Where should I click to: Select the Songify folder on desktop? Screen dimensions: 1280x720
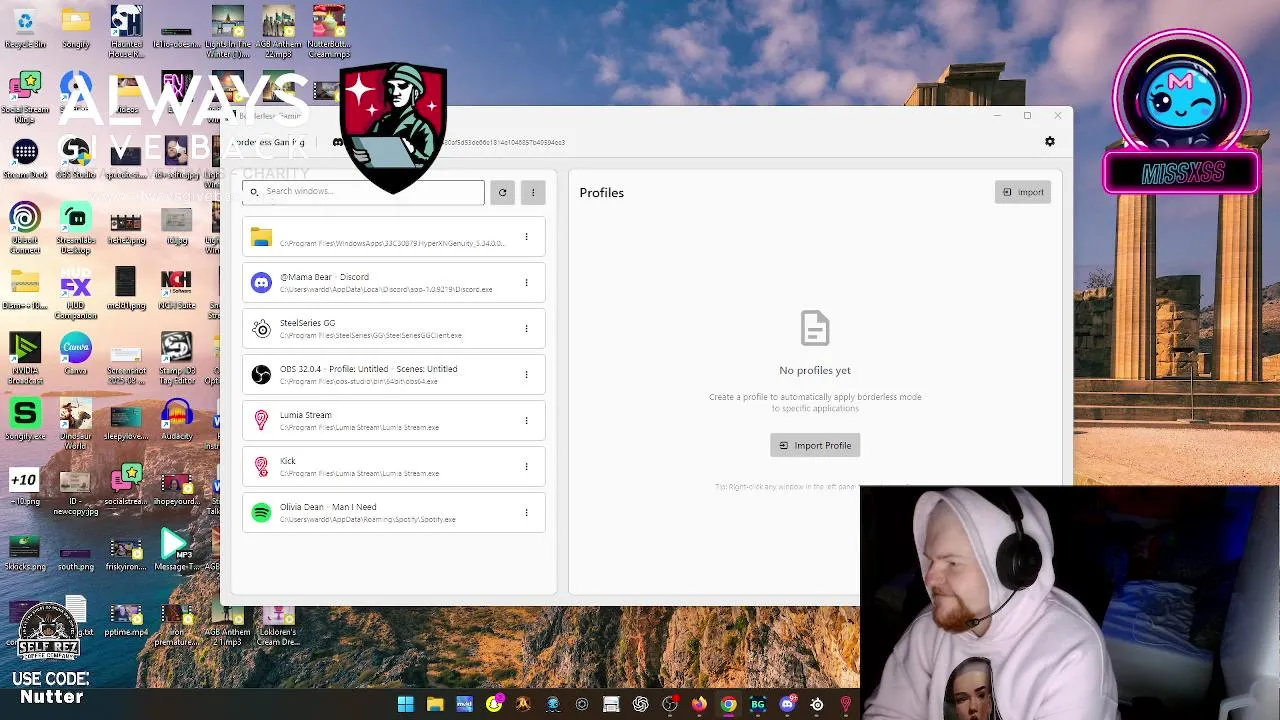[75, 28]
